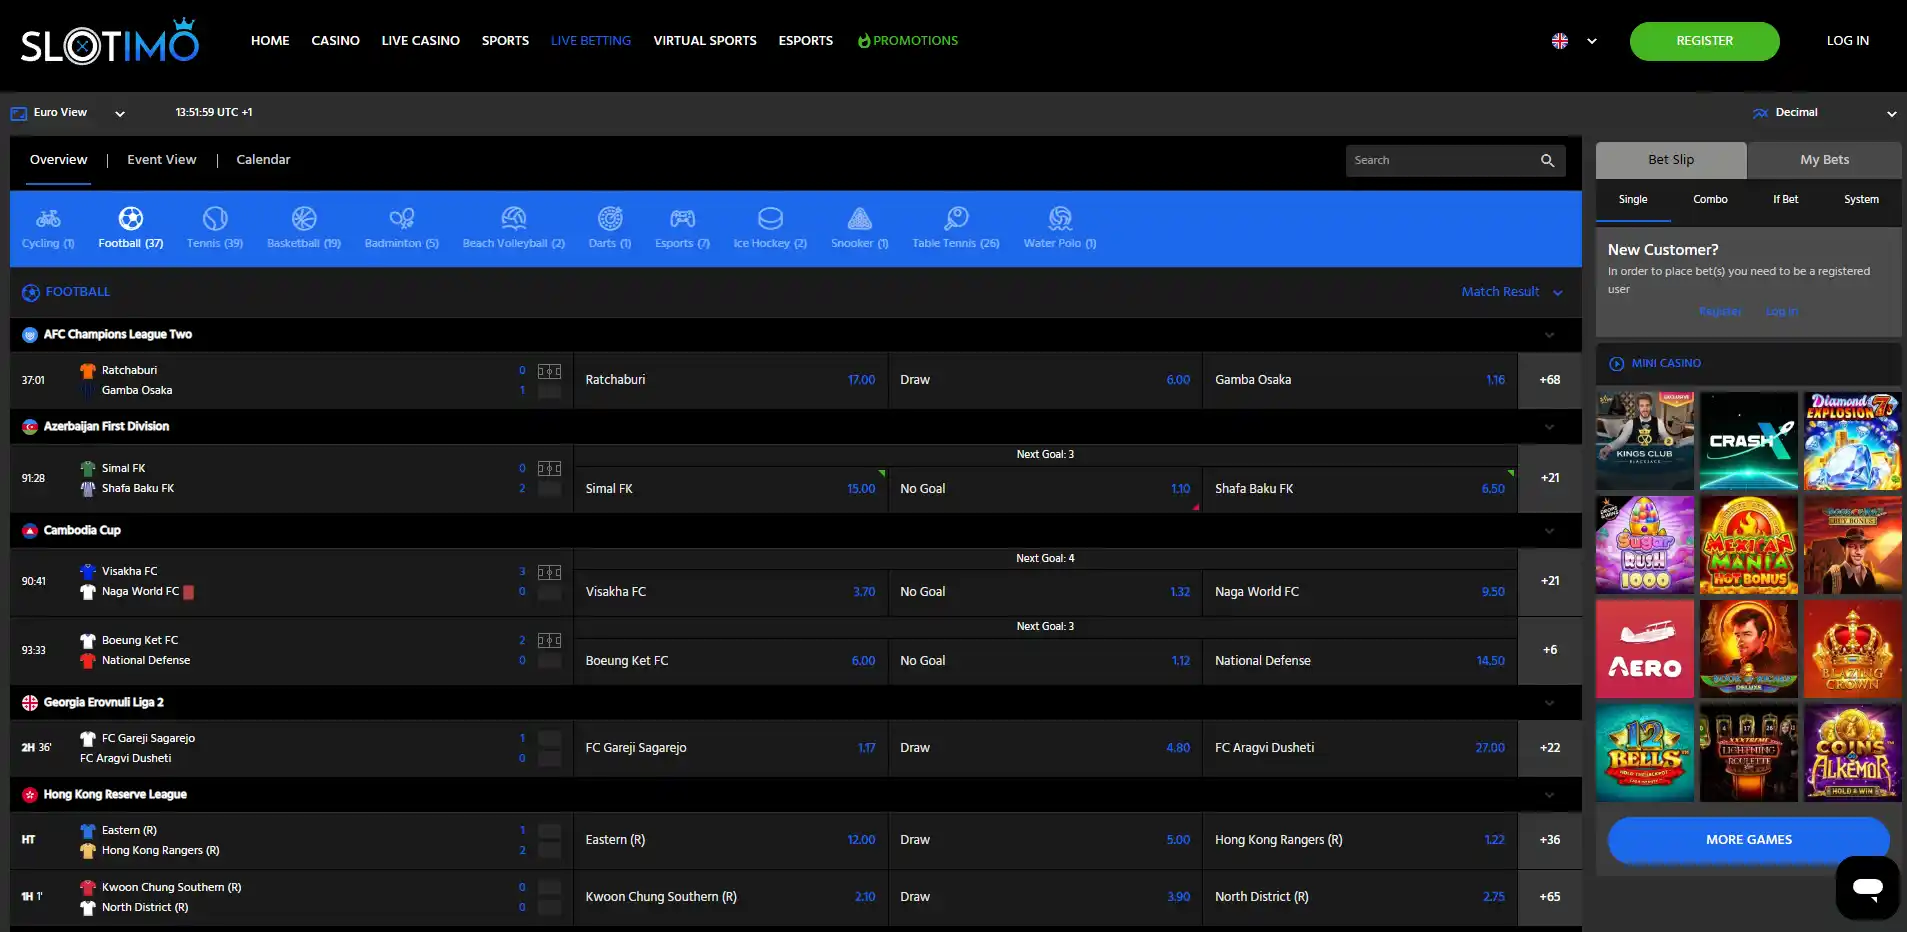Open the Coins of Alkemor game thumbnail
1907x932 pixels.
pos(1852,753)
